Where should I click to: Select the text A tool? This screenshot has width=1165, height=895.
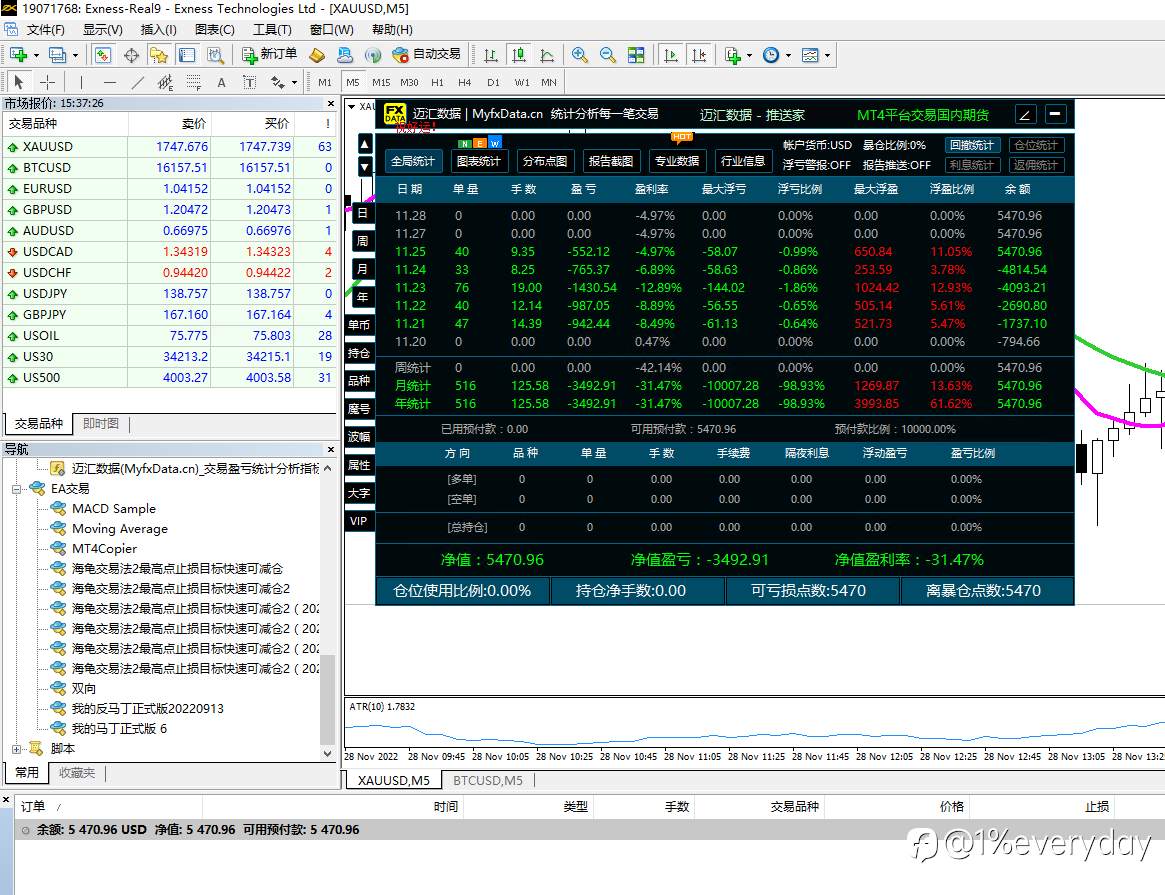tap(221, 82)
